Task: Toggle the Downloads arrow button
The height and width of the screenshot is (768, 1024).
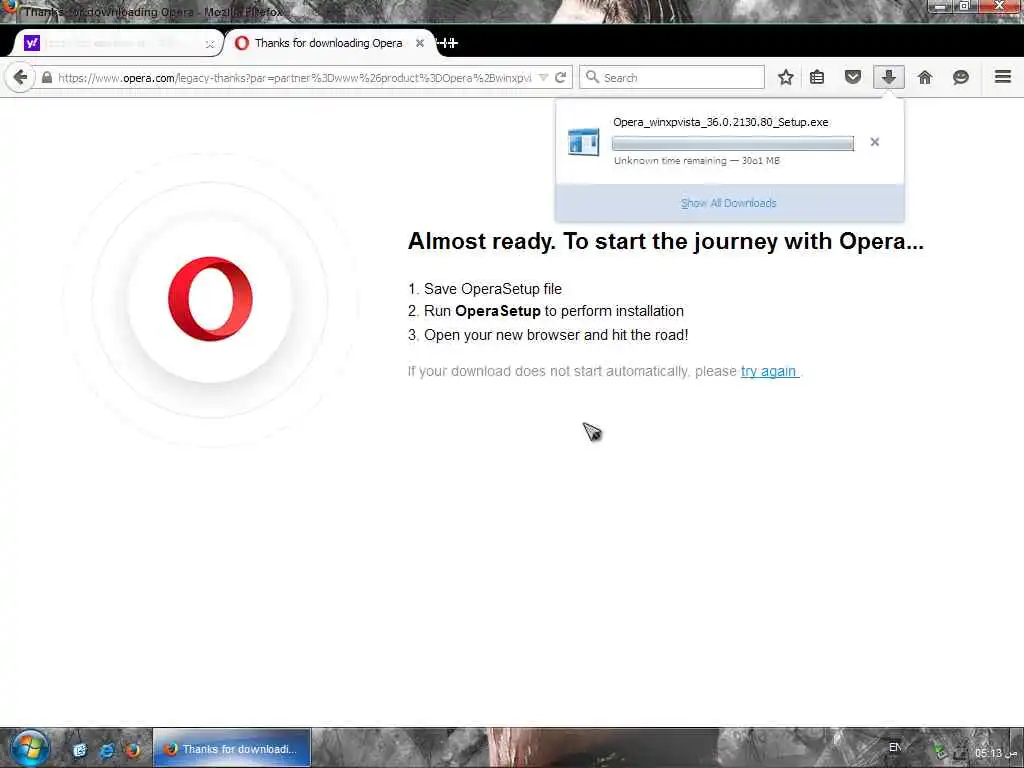Action: coord(888,78)
